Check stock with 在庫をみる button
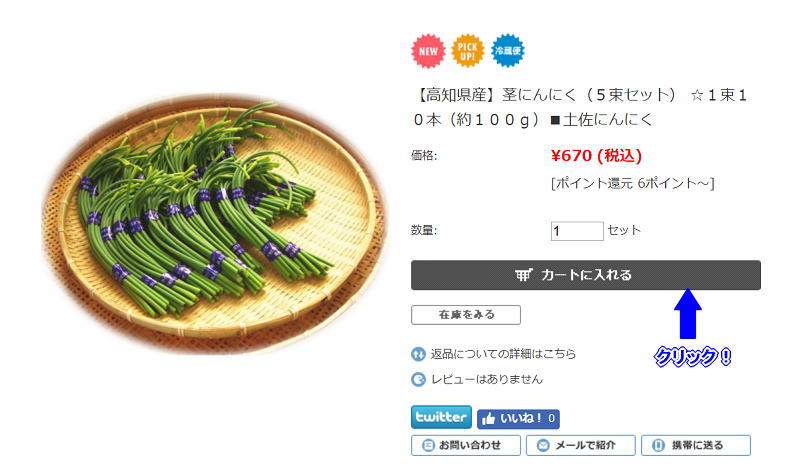 click(466, 315)
